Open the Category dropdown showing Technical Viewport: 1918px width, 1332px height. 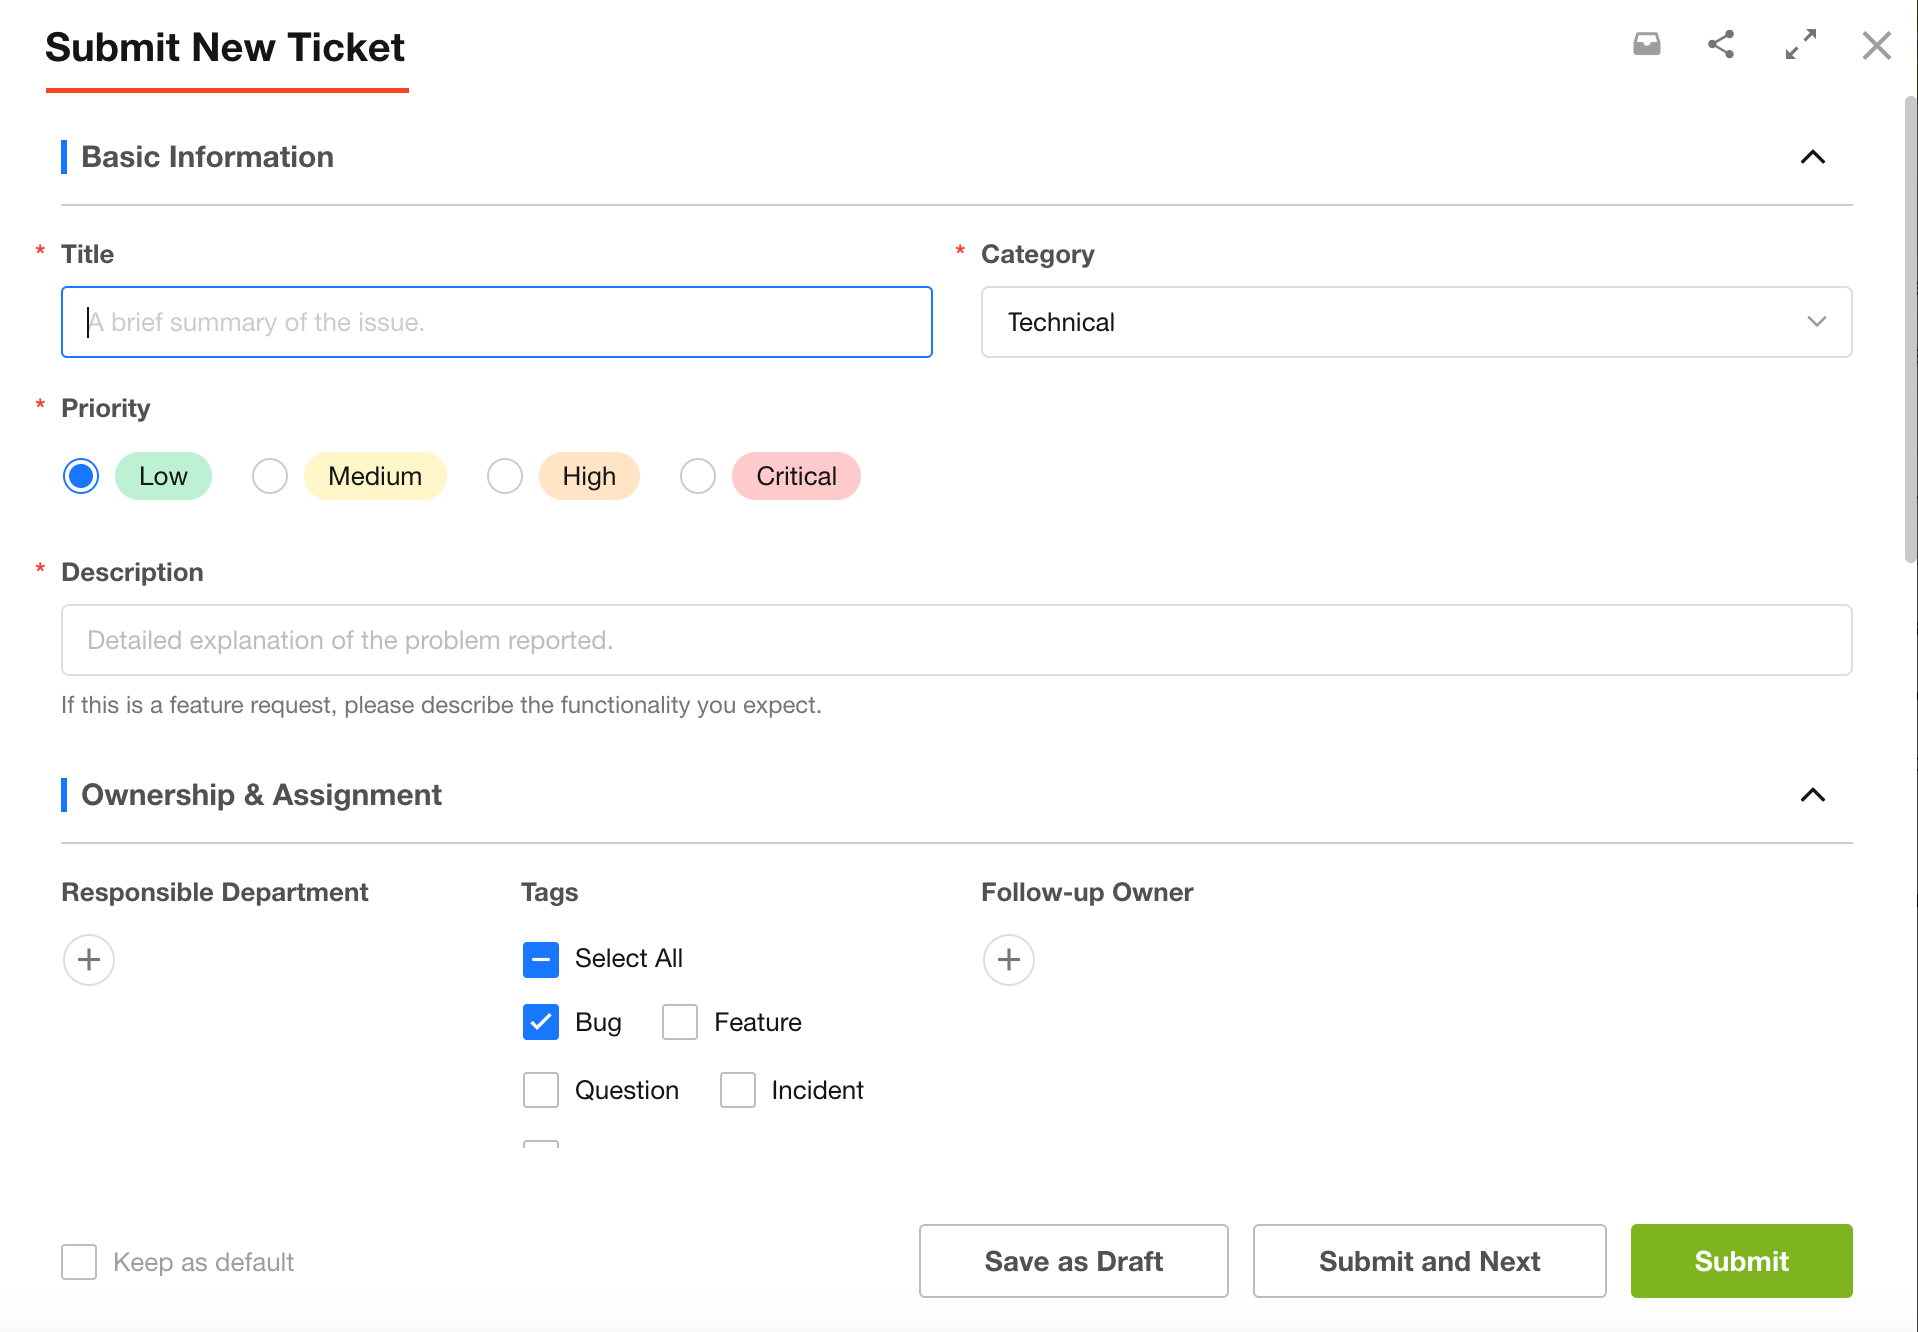click(1416, 322)
